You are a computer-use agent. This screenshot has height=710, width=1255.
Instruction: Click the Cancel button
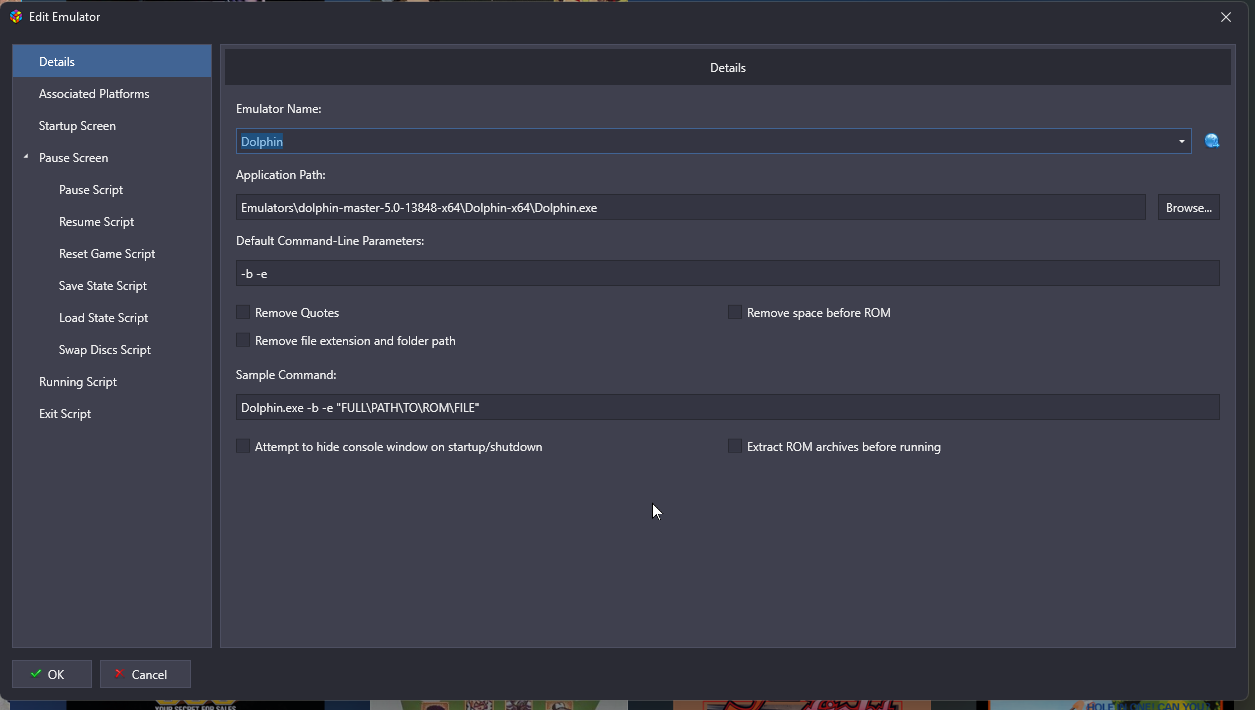[145, 674]
